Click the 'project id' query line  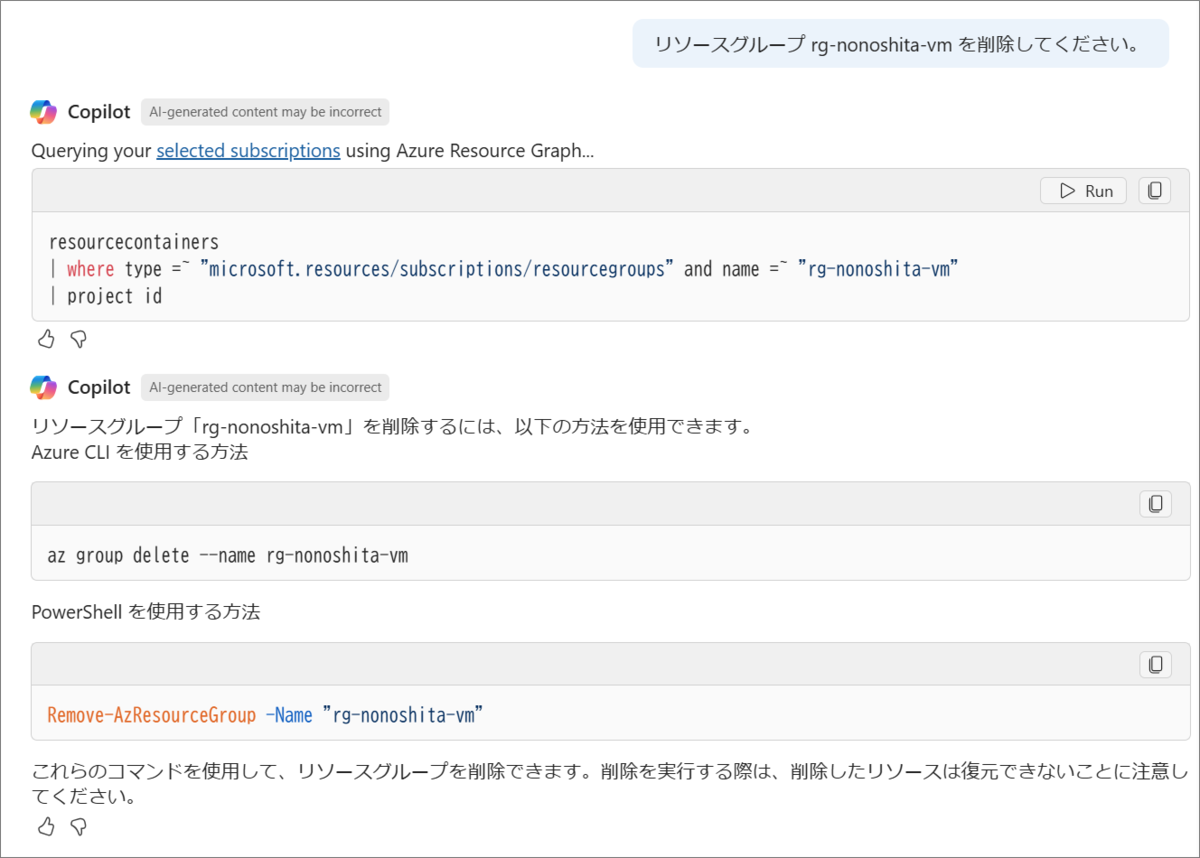(x=105, y=296)
